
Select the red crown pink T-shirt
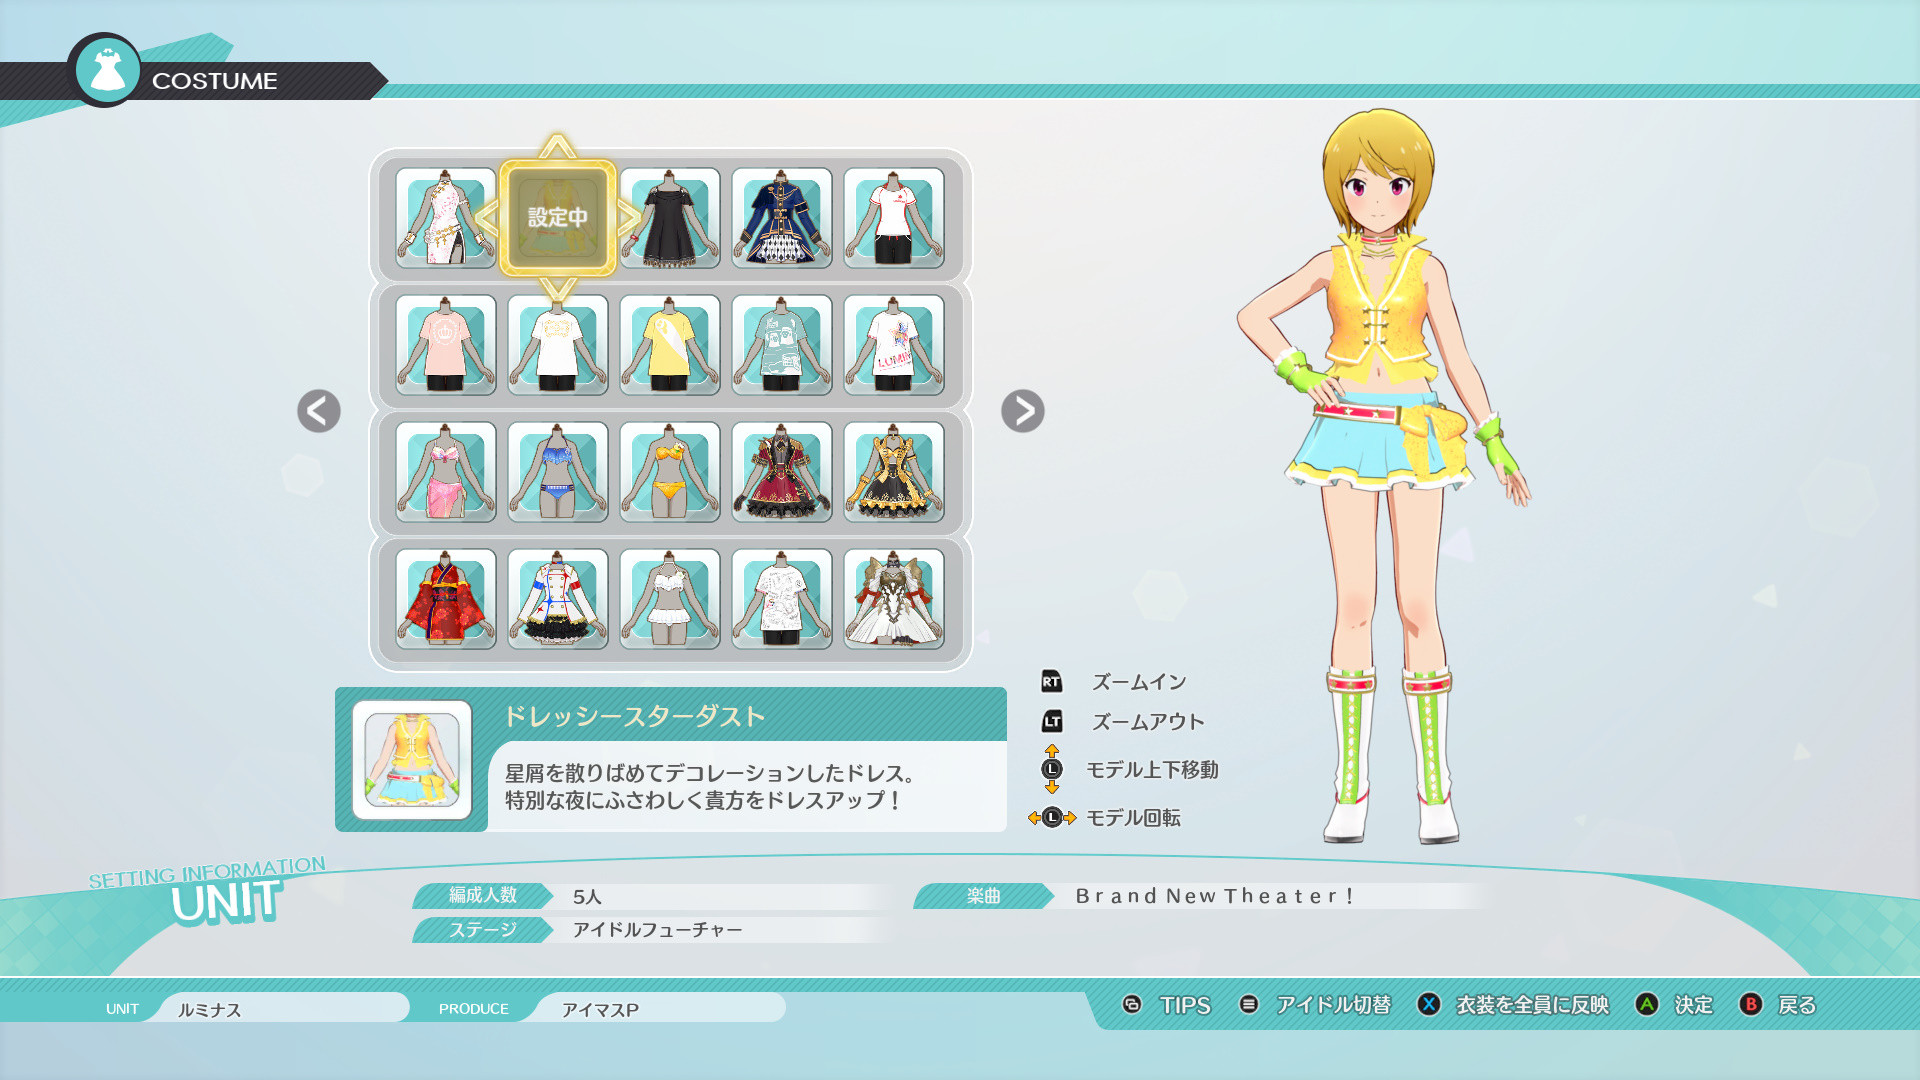point(445,345)
